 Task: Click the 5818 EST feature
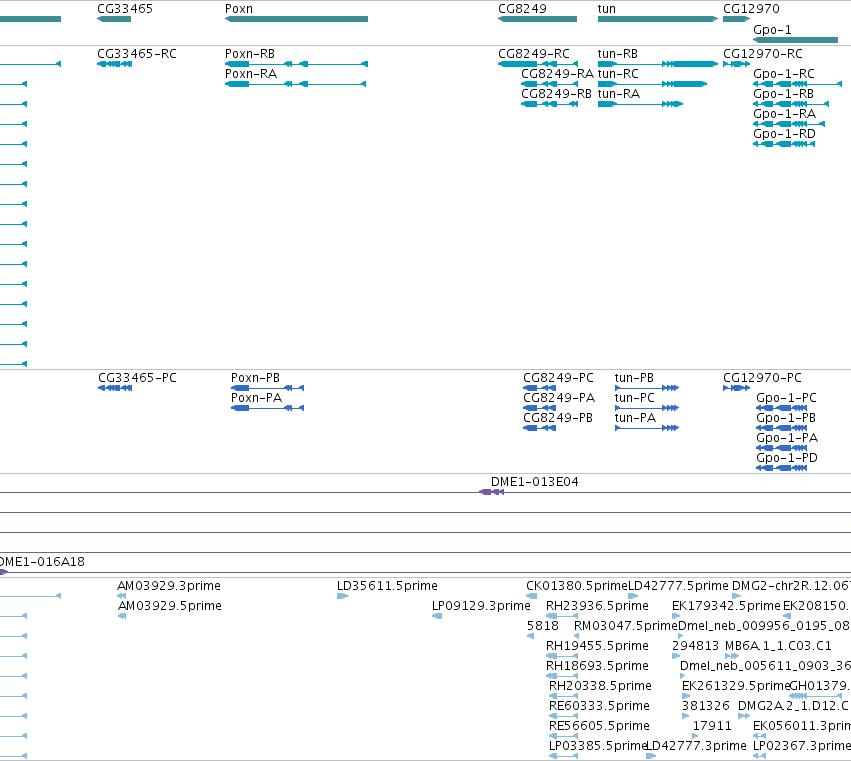click(x=530, y=636)
